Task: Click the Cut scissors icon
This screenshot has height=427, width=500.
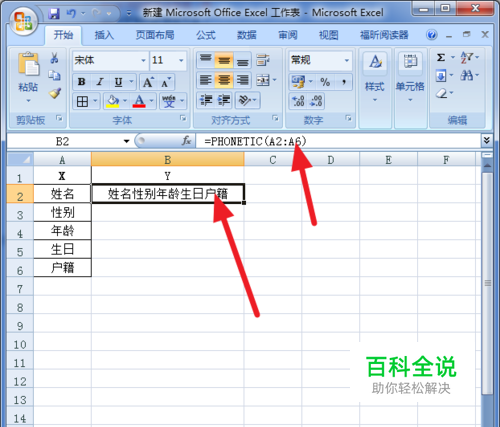Action: click(54, 58)
